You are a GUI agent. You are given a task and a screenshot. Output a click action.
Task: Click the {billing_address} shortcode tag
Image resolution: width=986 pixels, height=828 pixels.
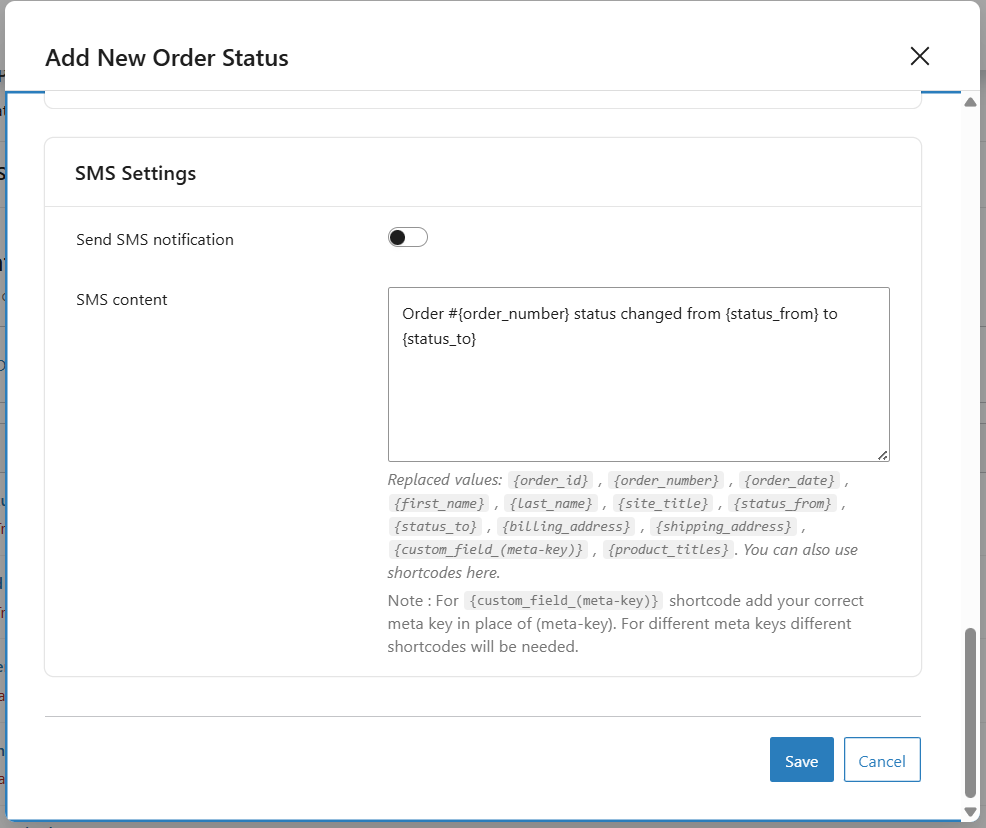click(x=567, y=526)
